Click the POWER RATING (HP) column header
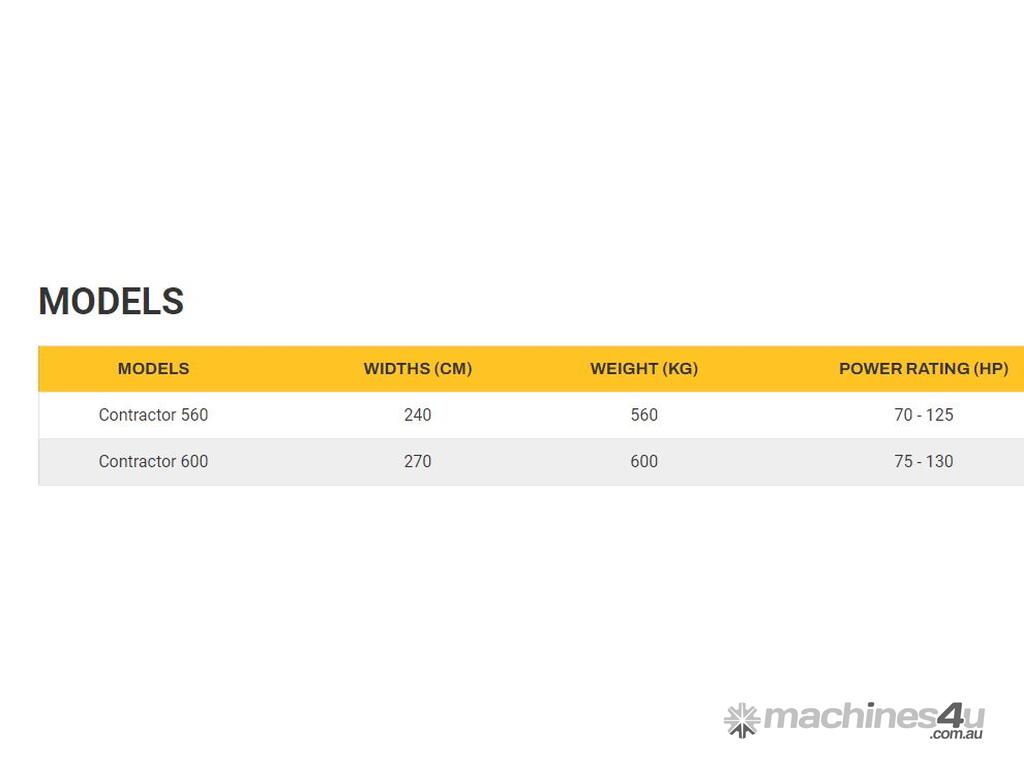The width and height of the screenshot is (1024, 768). tap(923, 369)
